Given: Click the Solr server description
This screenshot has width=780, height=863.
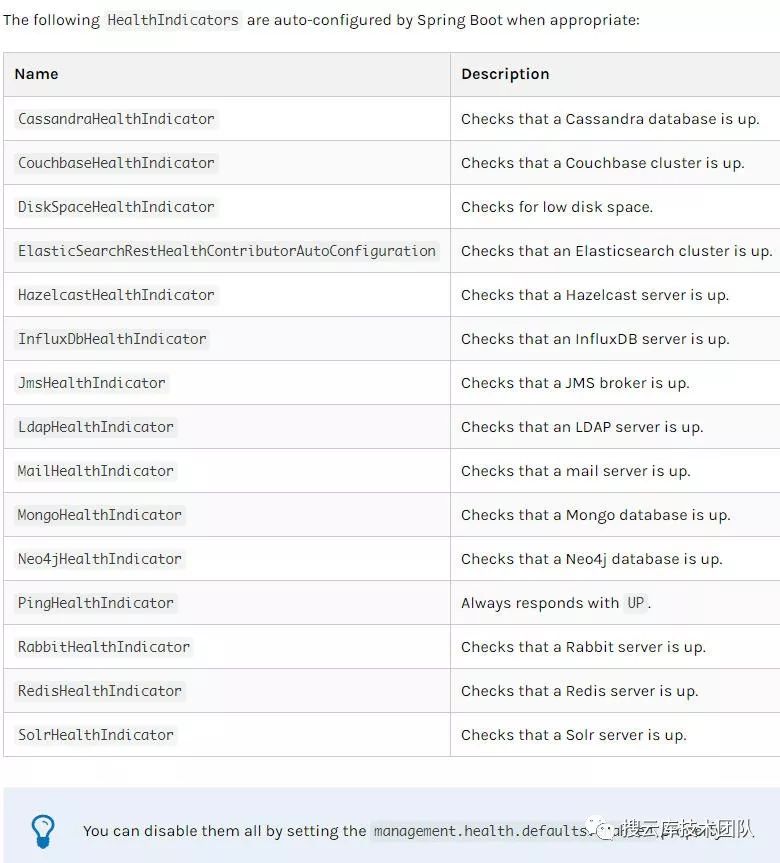Looking at the screenshot, I should [x=574, y=736].
